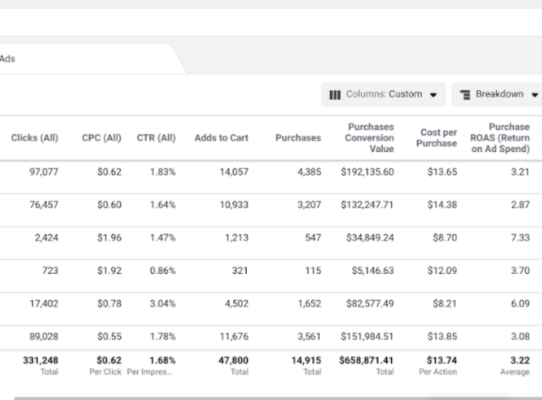Screen dimensions: 542x400
Task: Select Adds to Cart value 1,213
Action: point(237,238)
